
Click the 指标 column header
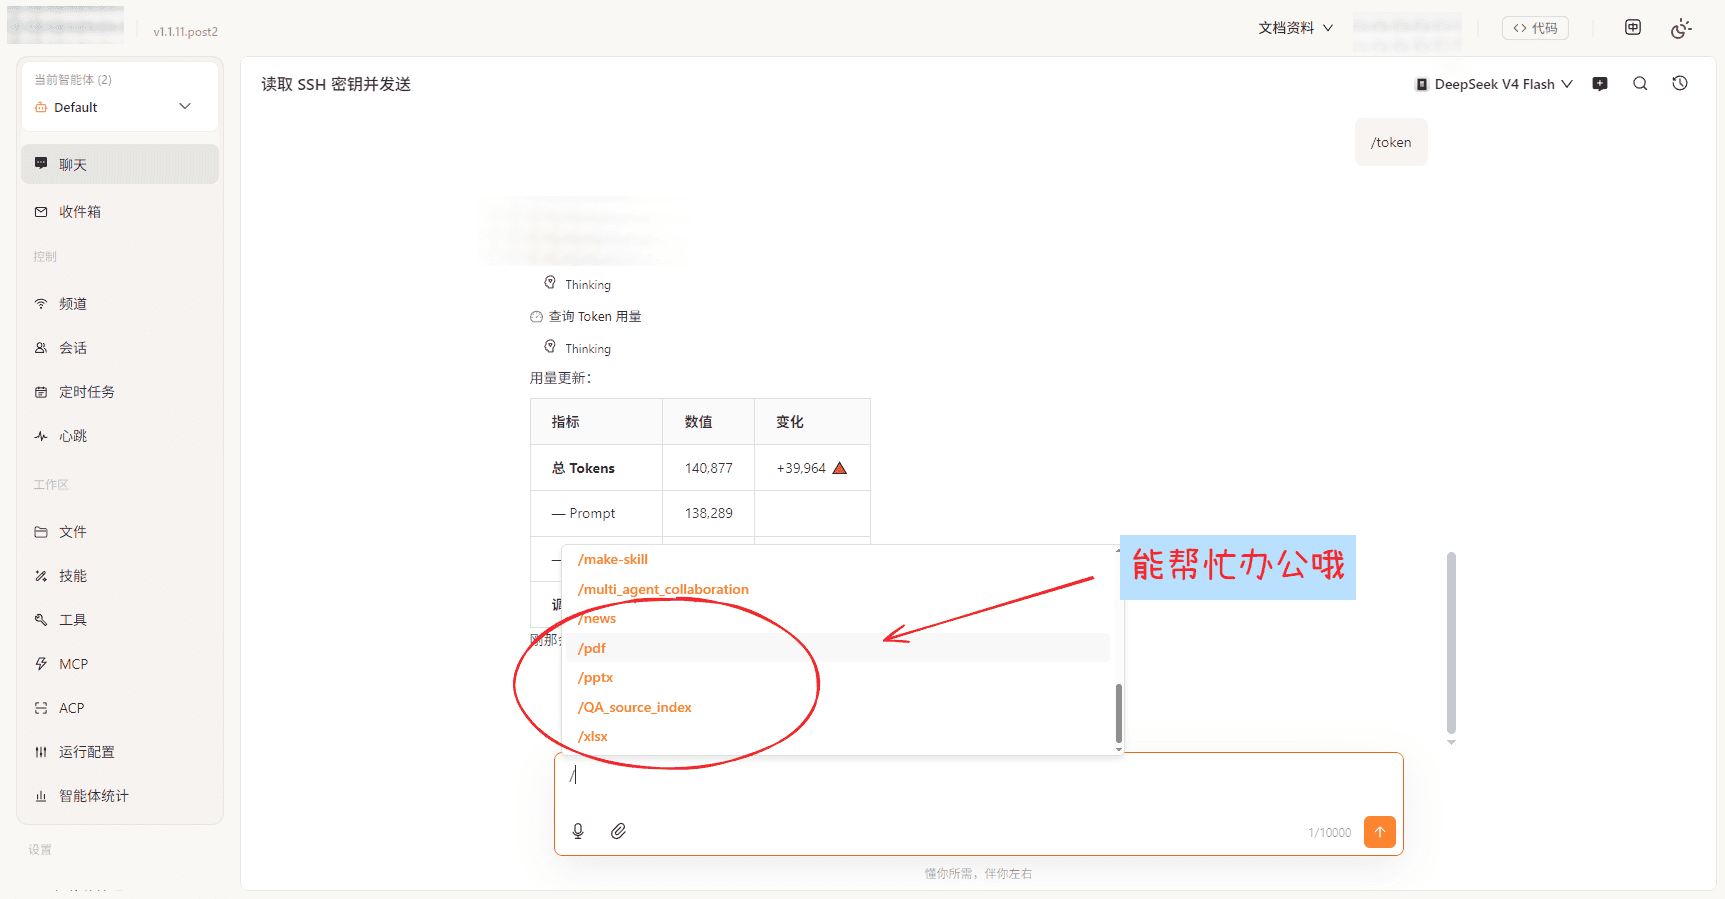(566, 422)
